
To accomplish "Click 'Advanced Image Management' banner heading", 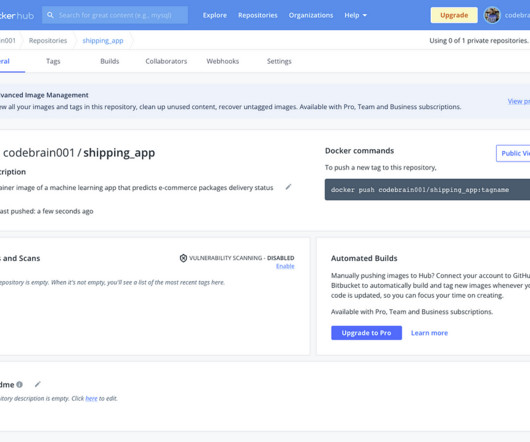I will pos(44,95).
